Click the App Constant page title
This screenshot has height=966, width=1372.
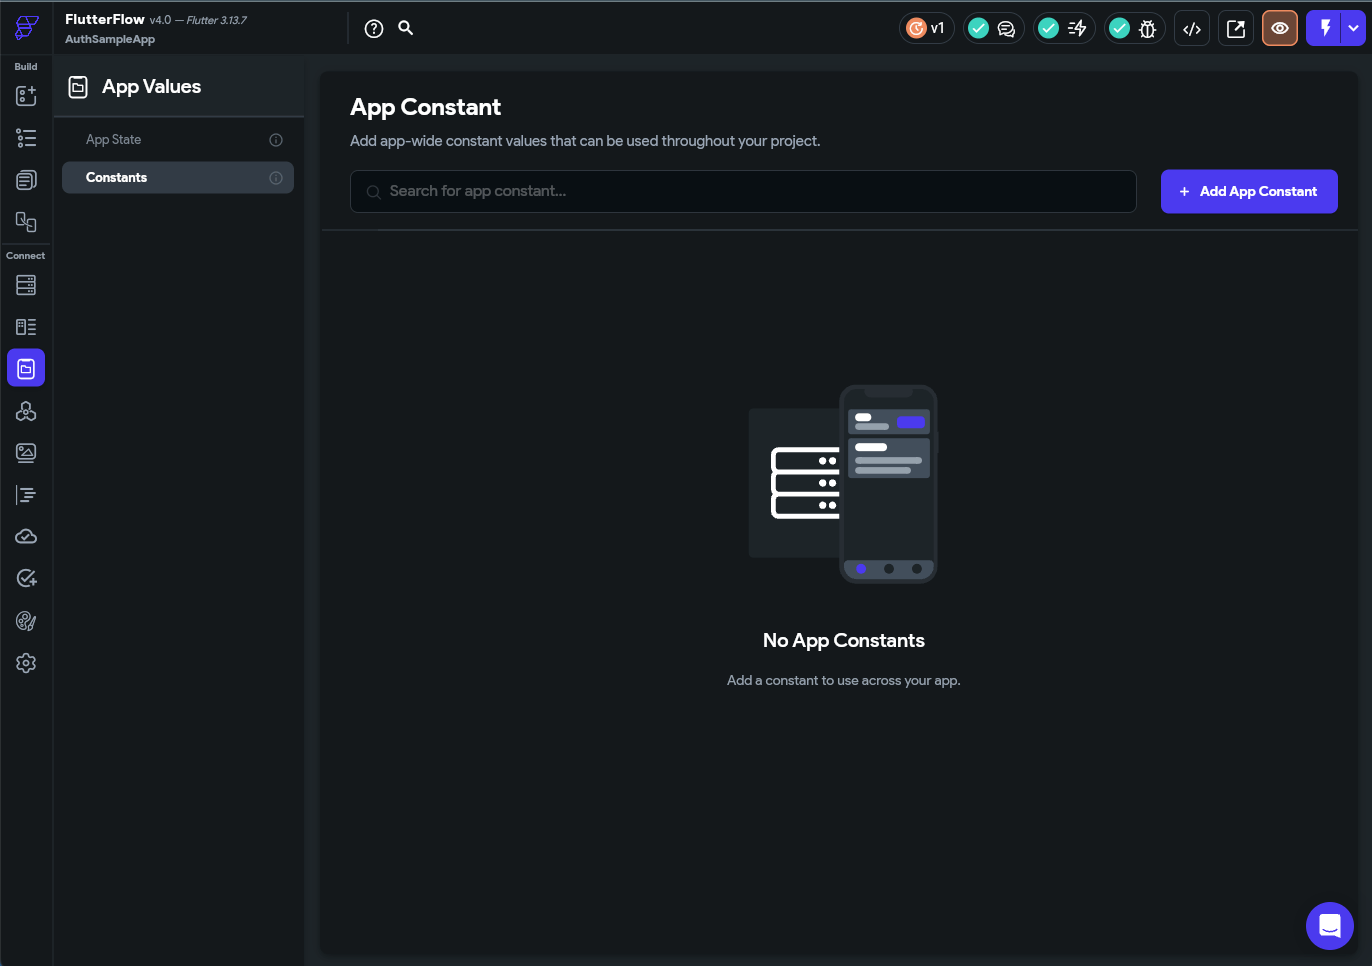click(x=425, y=107)
